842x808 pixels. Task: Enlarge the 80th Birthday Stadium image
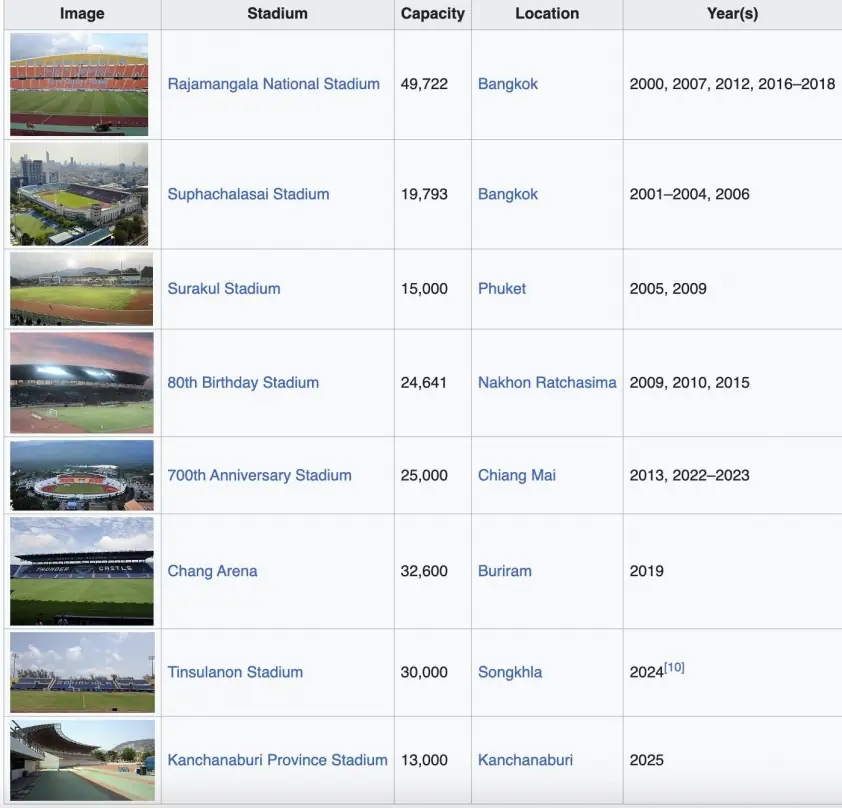[81, 382]
